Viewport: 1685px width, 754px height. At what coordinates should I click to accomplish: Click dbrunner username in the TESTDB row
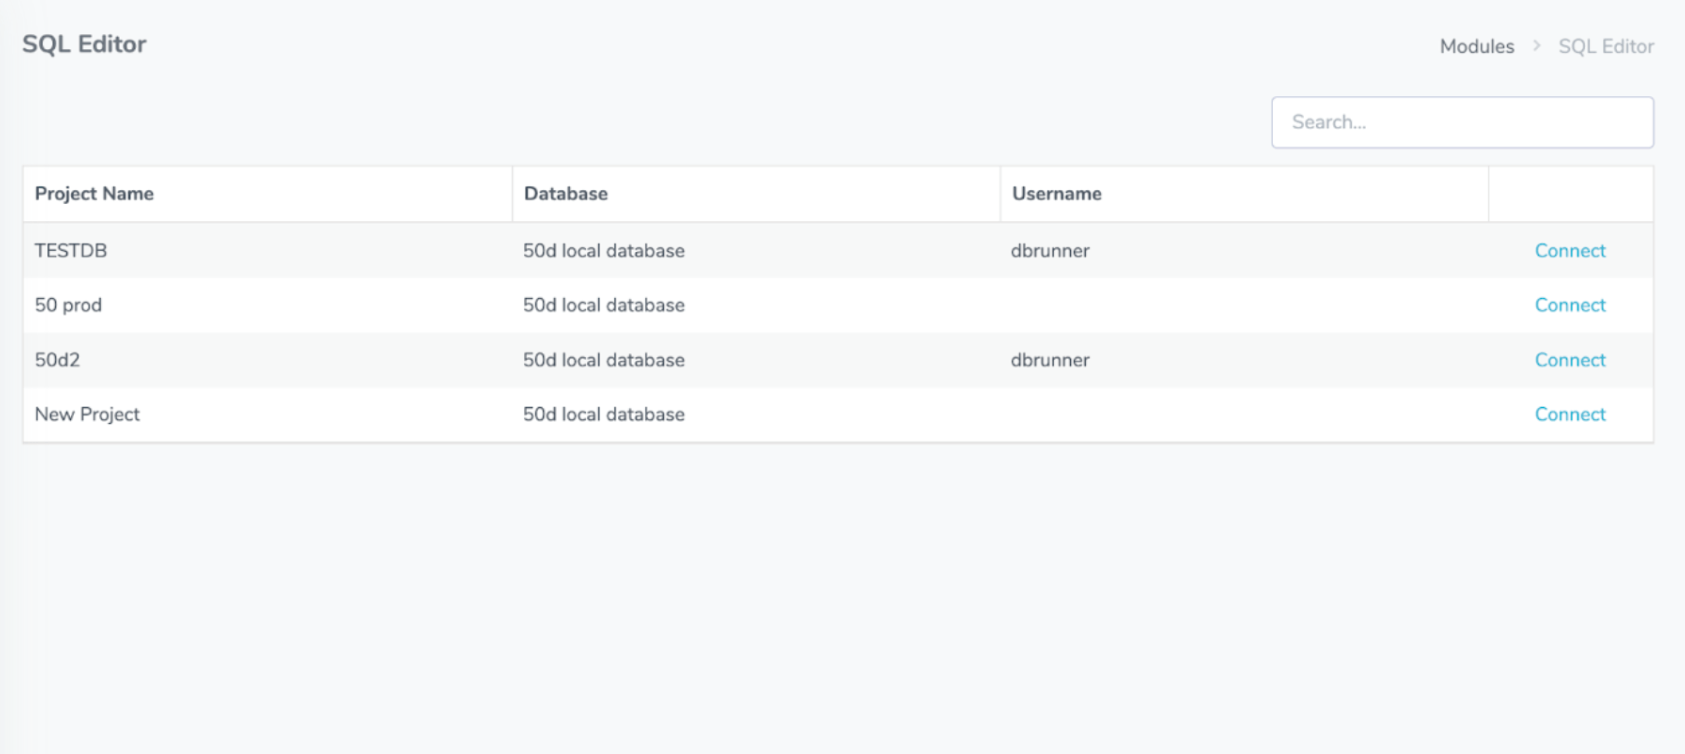[x=1049, y=251]
